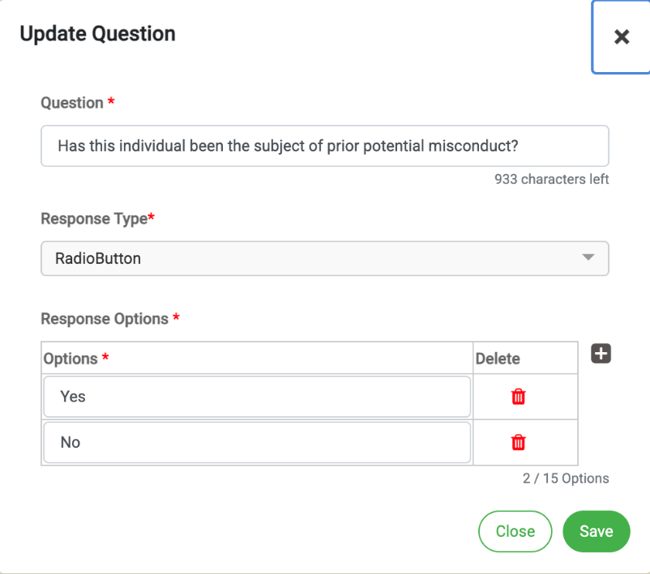650x574 pixels.
Task: Click the Options column header
Action: [70, 359]
